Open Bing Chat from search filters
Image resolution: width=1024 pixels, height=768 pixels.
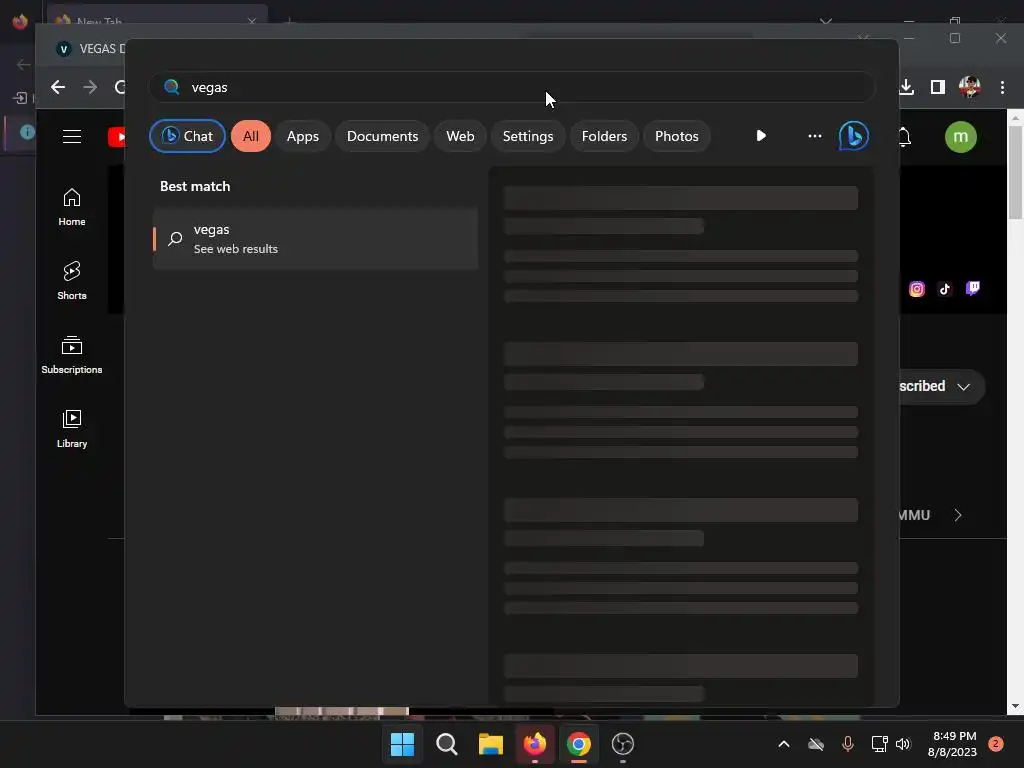[x=187, y=136]
